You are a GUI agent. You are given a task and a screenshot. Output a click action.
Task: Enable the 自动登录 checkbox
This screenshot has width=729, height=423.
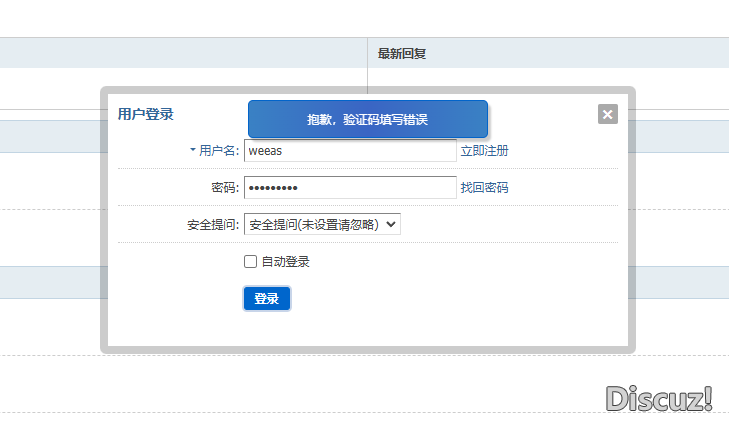(x=251, y=262)
